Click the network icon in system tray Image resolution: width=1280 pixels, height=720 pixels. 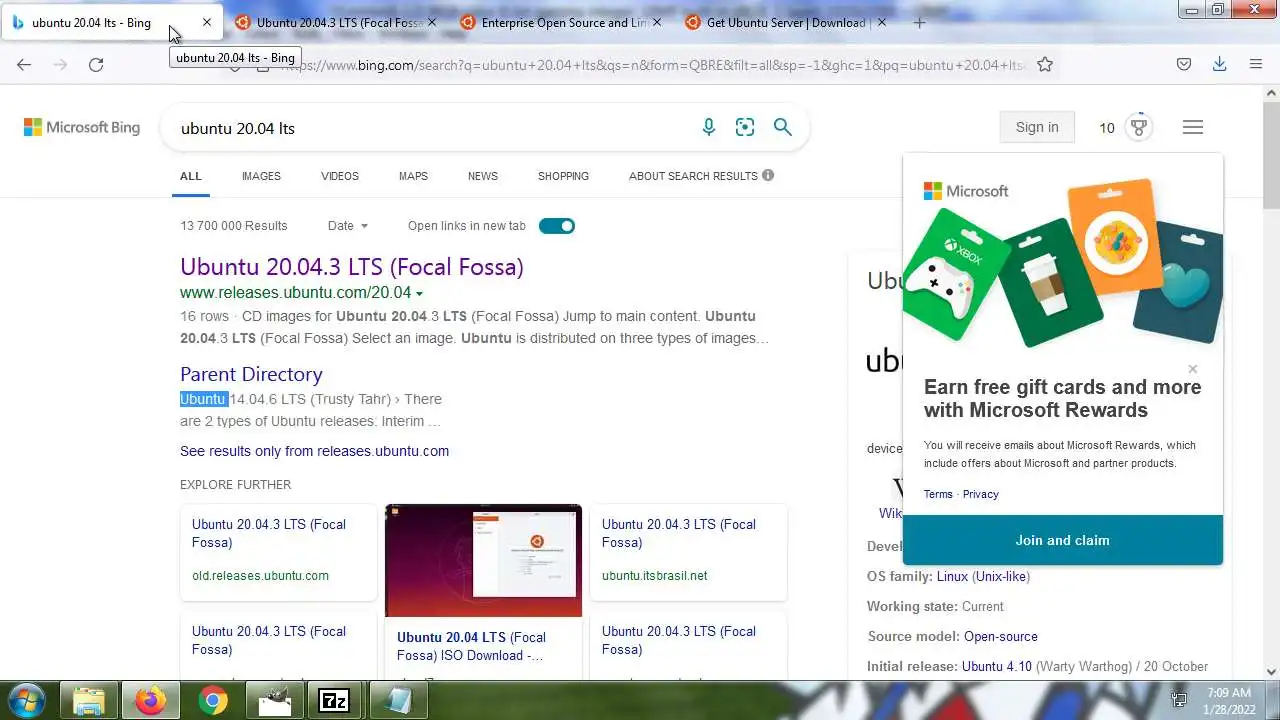point(1179,700)
